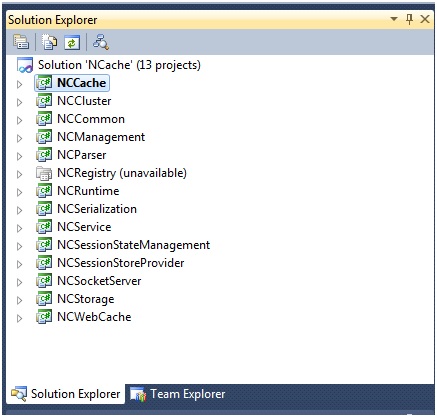Viewport: 437px width, 417px height.
Task: Click the C# project icon beside NCSerialization
Action: click(44, 208)
